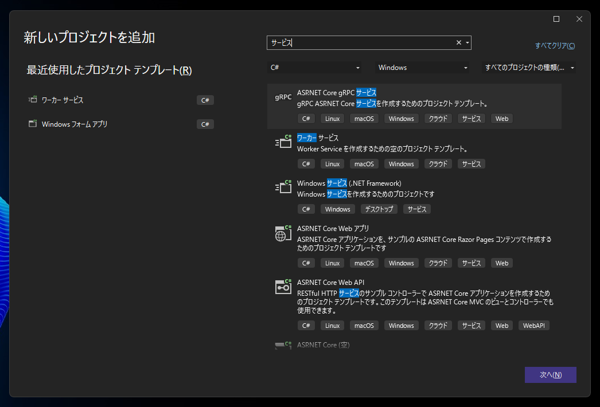The height and width of the screenshot is (407, 600).
Task: Click the 次へ(N) button
Action: point(550,375)
